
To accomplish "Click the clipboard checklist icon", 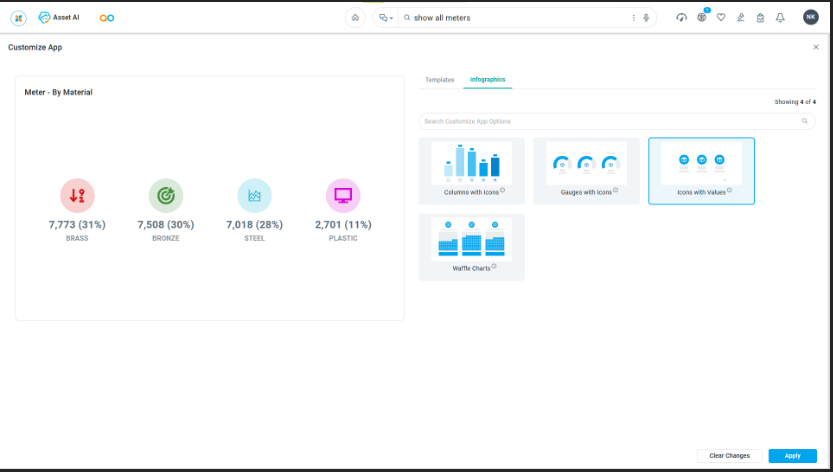I will [x=760, y=18].
